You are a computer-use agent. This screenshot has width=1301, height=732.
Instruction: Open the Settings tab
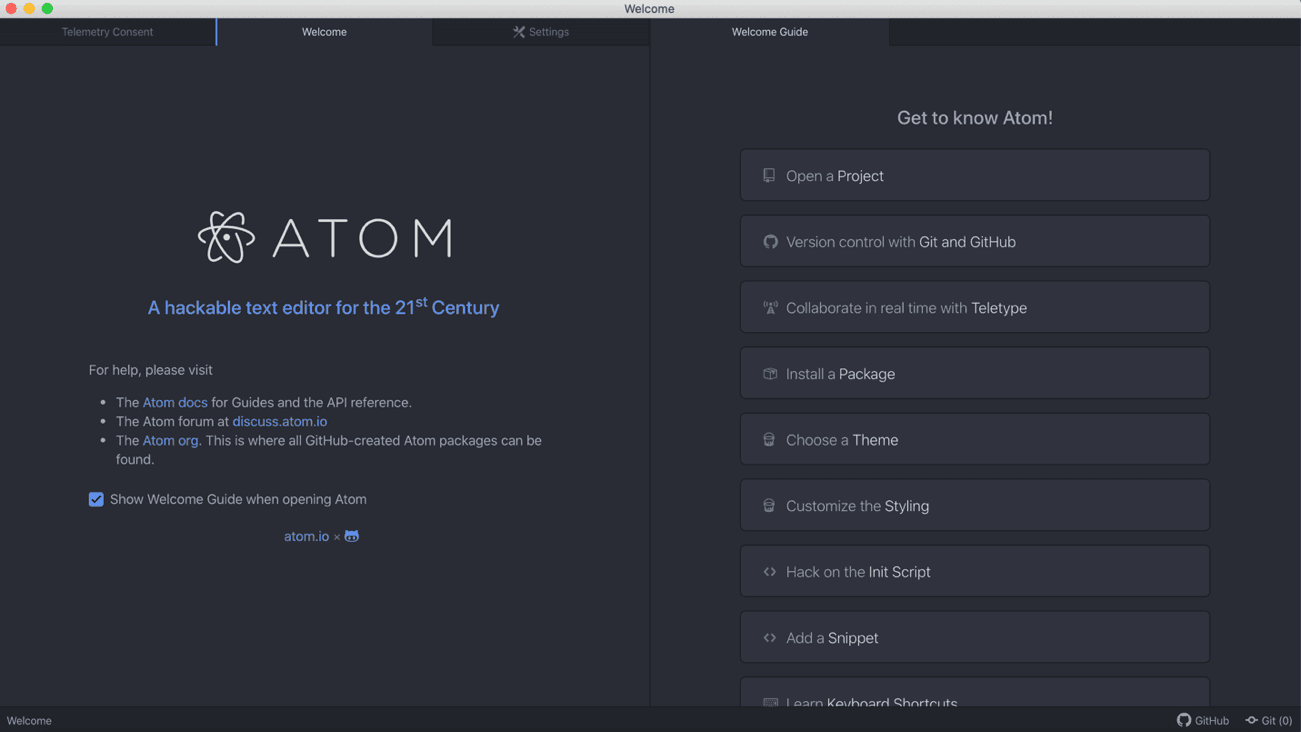click(541, 32)
